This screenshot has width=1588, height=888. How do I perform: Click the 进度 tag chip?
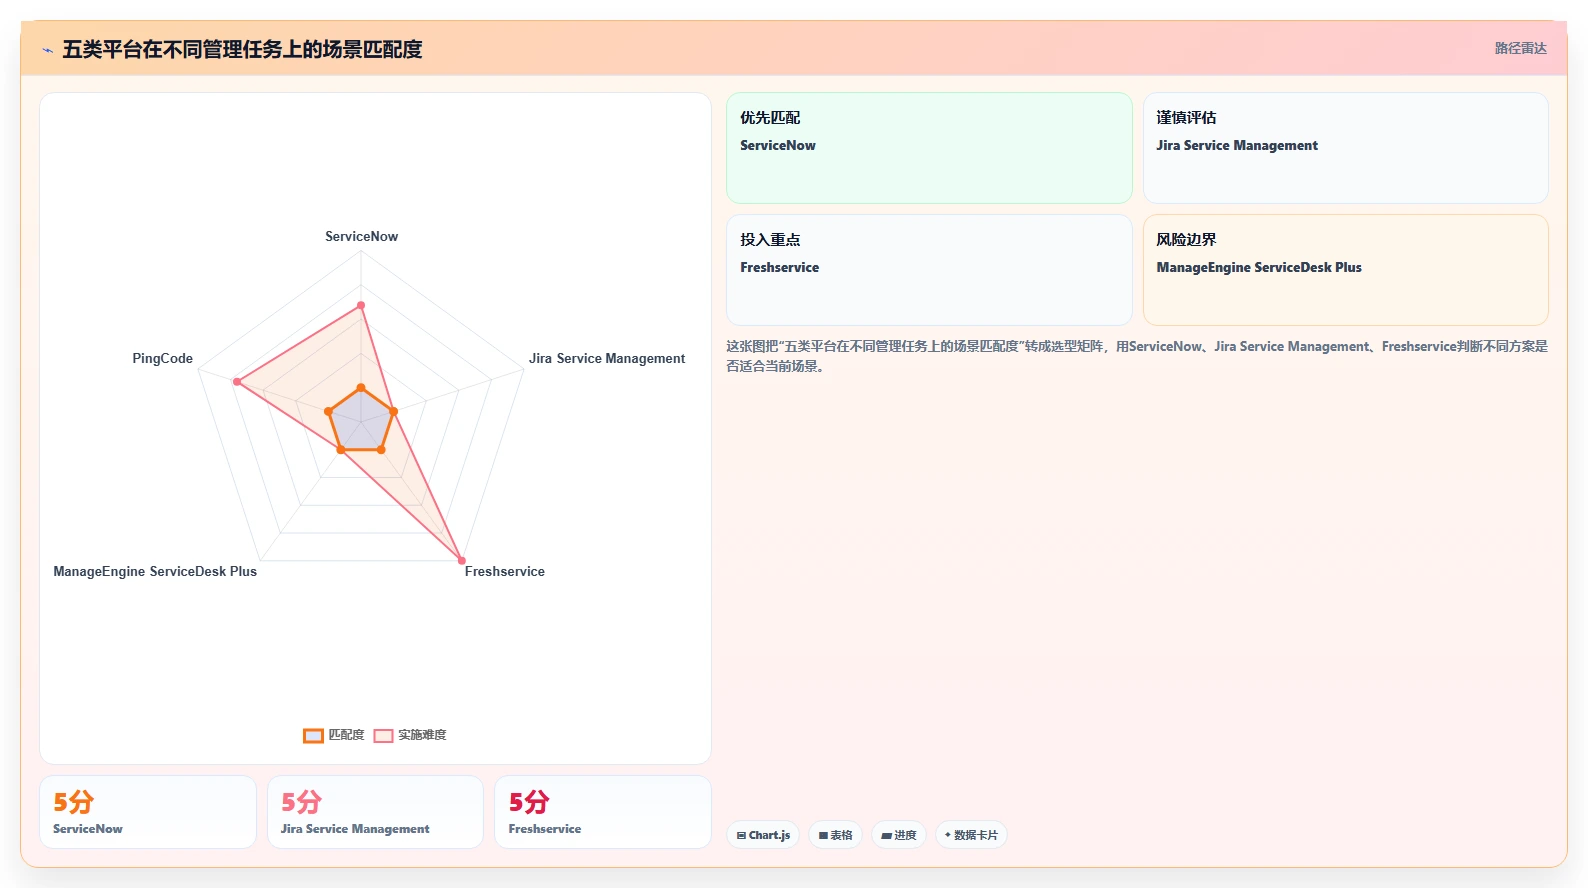tap(899, 835)
